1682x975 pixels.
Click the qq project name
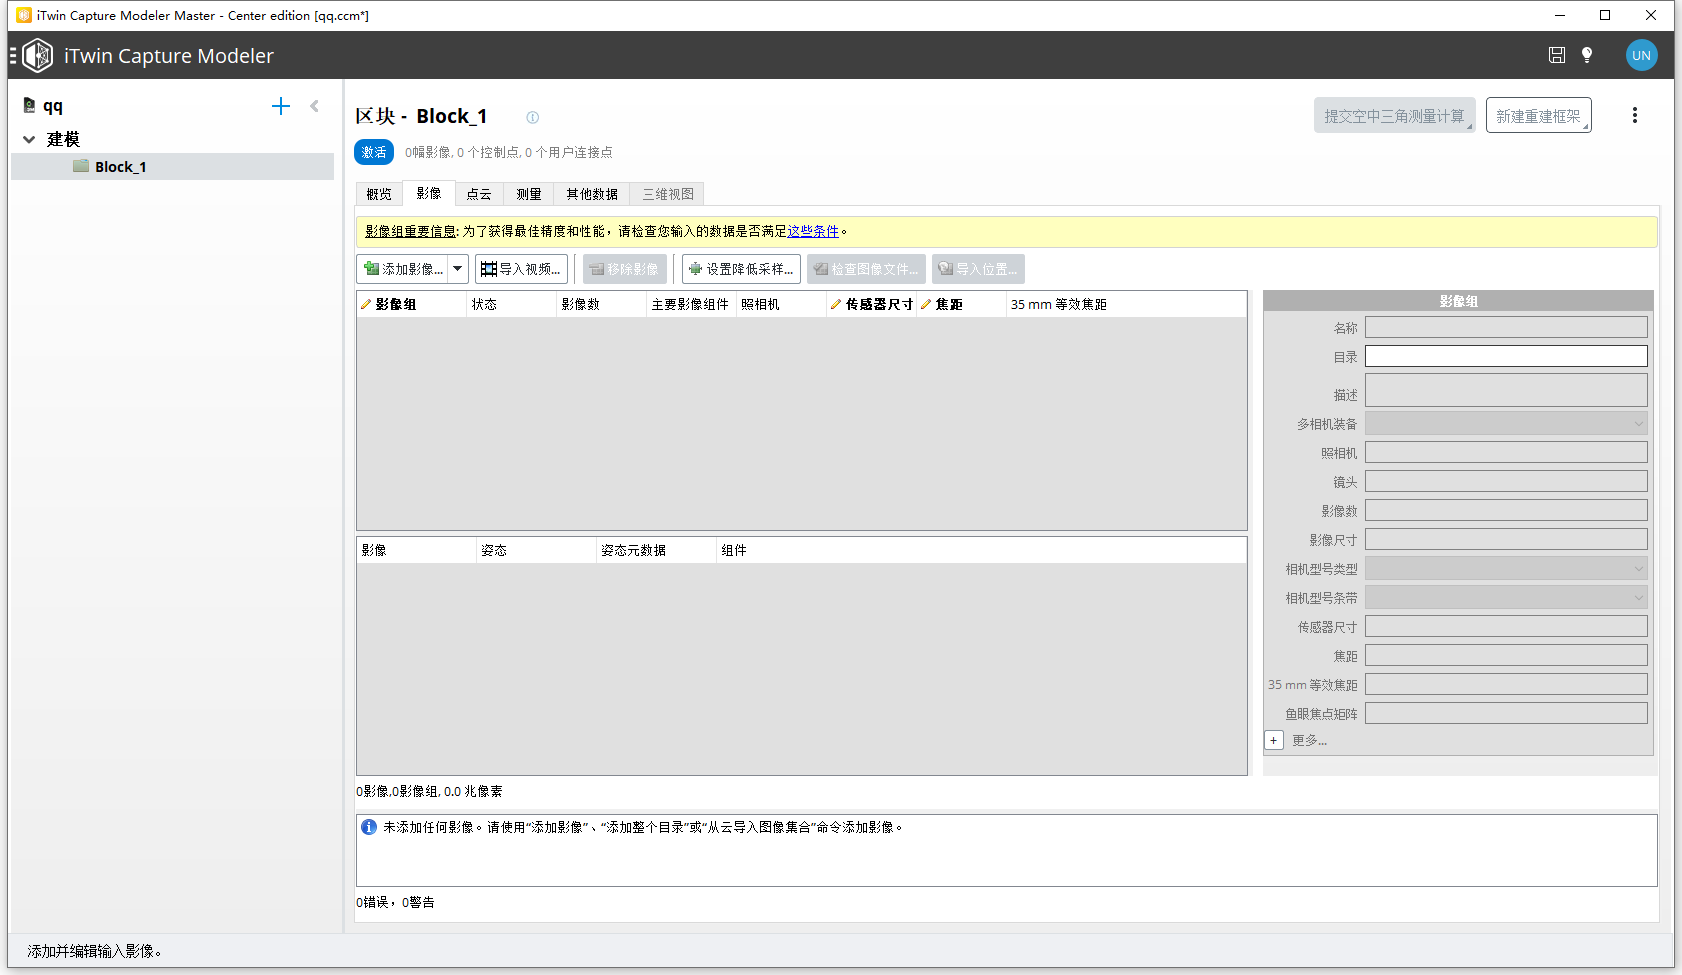coord(53,106)
